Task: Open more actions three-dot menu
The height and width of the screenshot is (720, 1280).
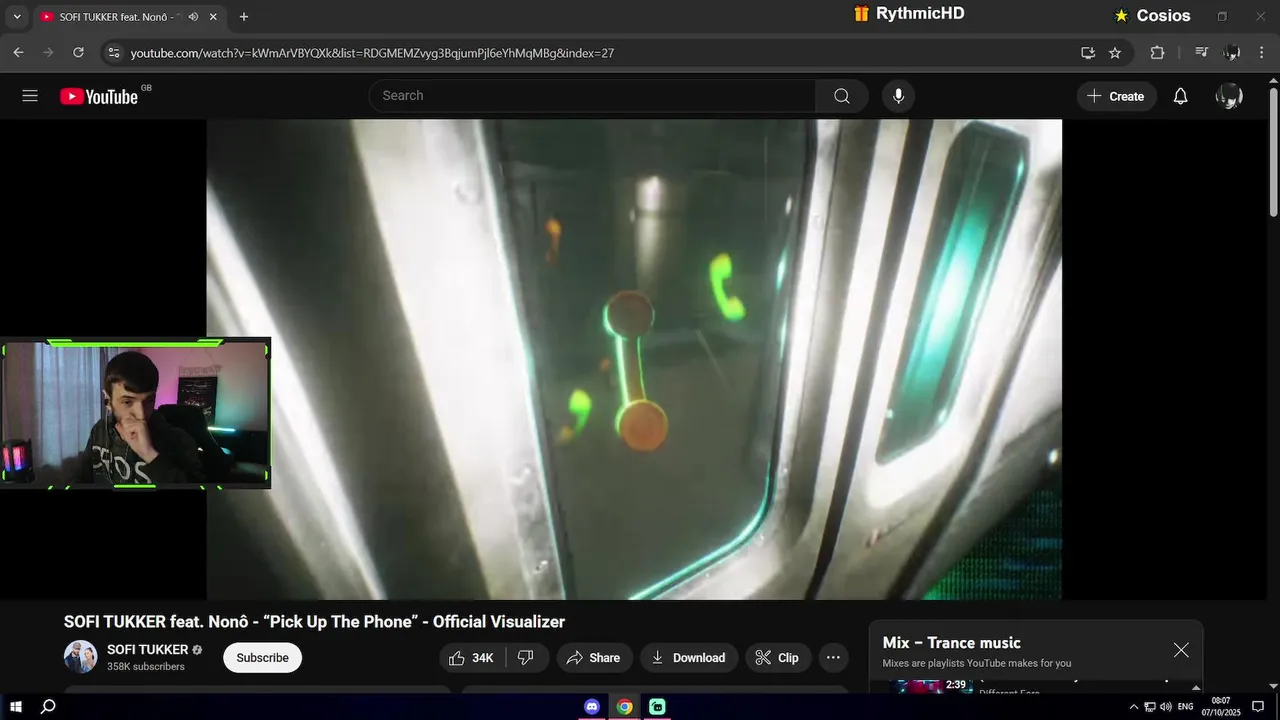Action: [833, 657]
